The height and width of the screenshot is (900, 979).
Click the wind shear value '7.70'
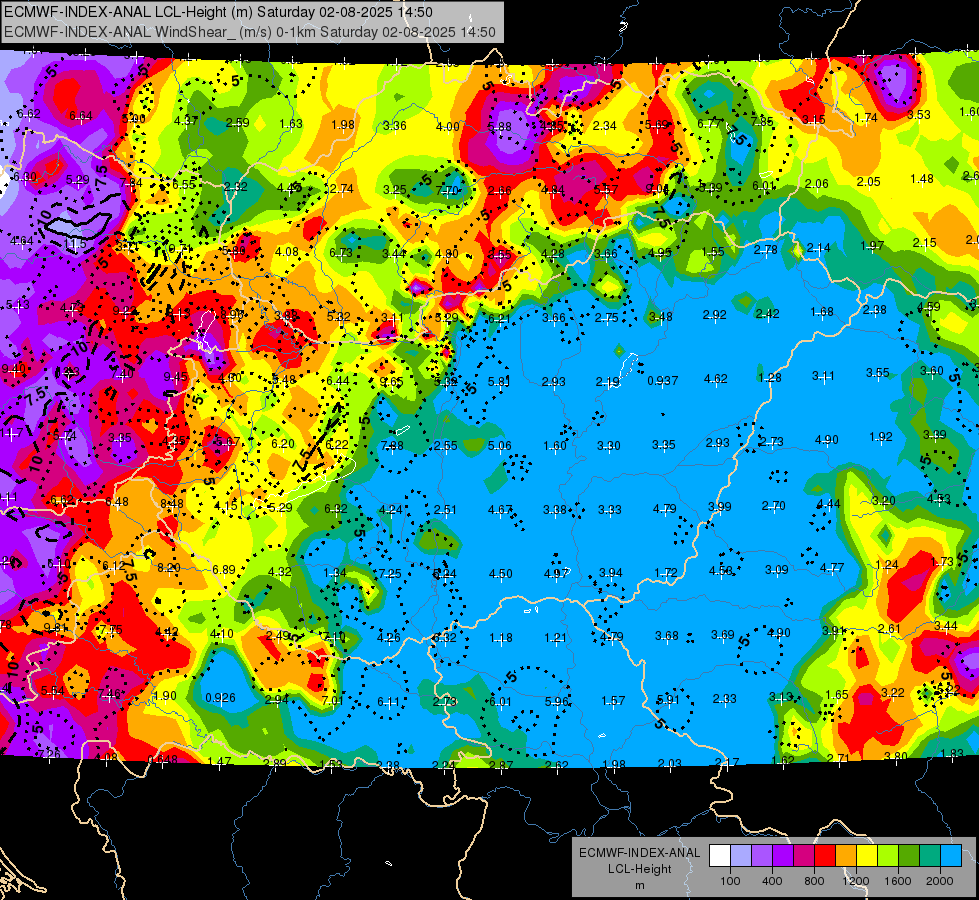pyautogui.click(x=447, y=190)
